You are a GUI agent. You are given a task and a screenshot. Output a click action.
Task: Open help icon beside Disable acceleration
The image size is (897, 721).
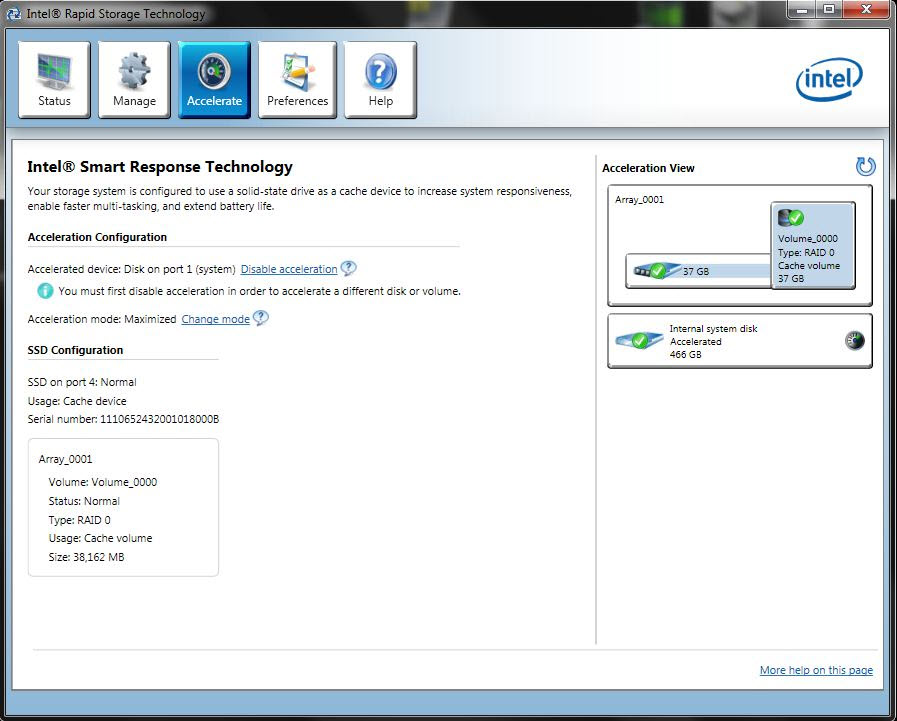pos(348,268)
